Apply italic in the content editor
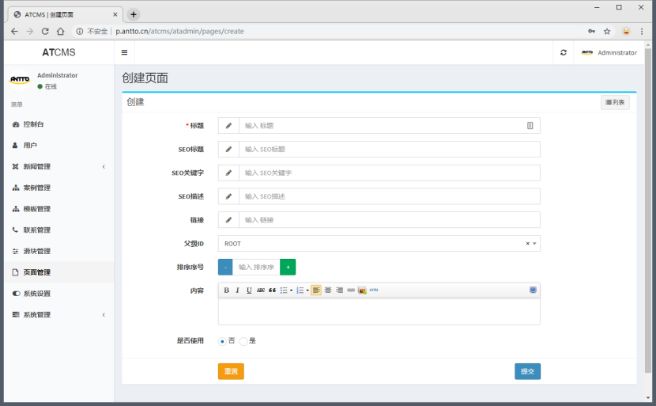This screenshot has height=406, width=656. 237,290
